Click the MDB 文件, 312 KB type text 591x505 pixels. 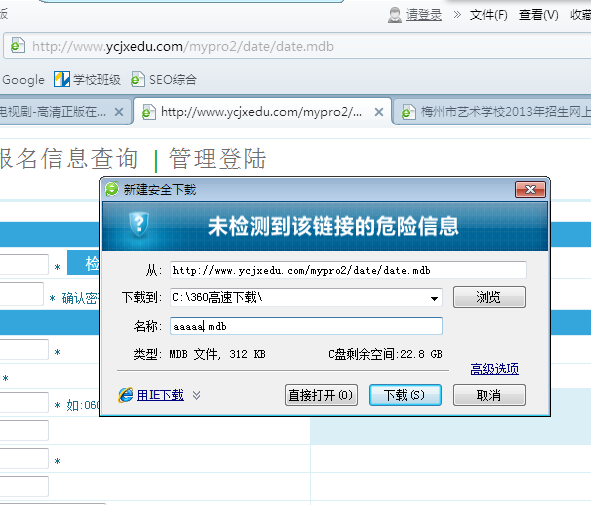(217, 354)
